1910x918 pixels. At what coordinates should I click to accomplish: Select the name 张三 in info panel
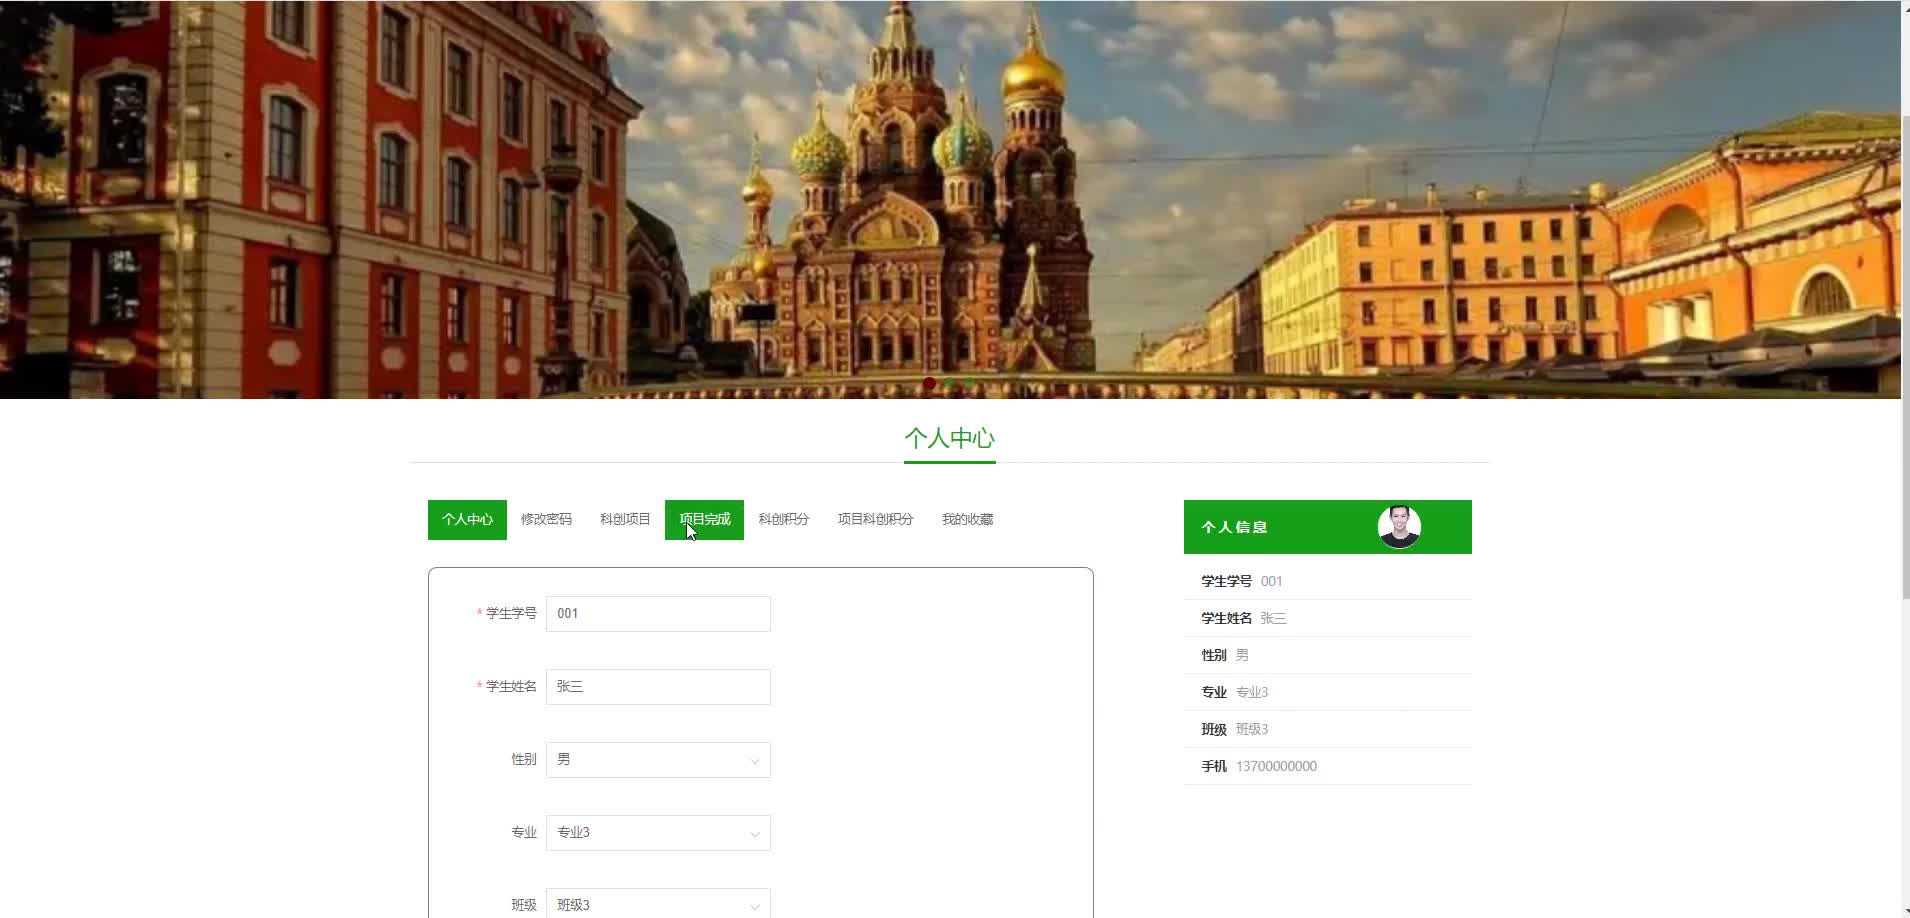tap(1273, 618)
